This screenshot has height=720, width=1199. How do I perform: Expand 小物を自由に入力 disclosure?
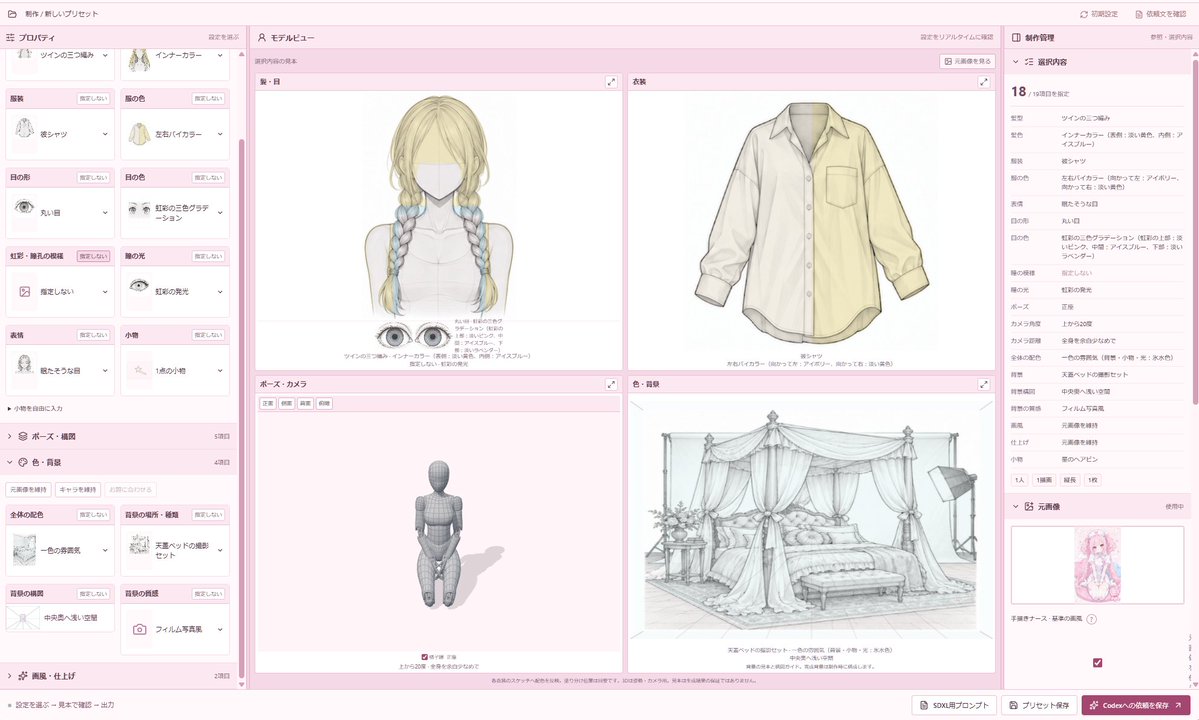[35, 409]
